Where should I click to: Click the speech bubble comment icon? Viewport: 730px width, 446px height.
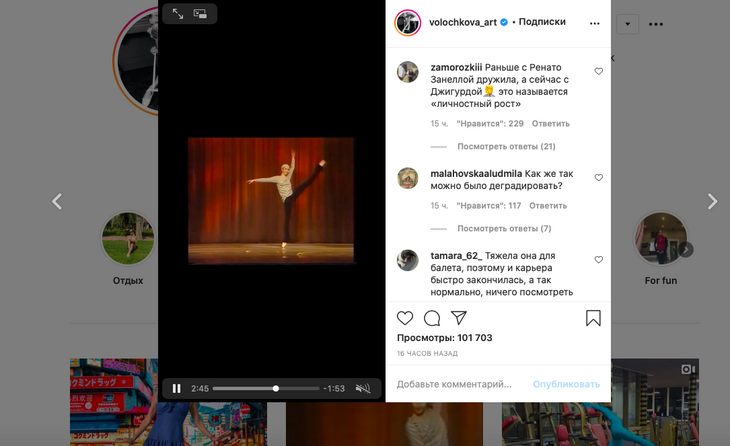pos(432,318)
